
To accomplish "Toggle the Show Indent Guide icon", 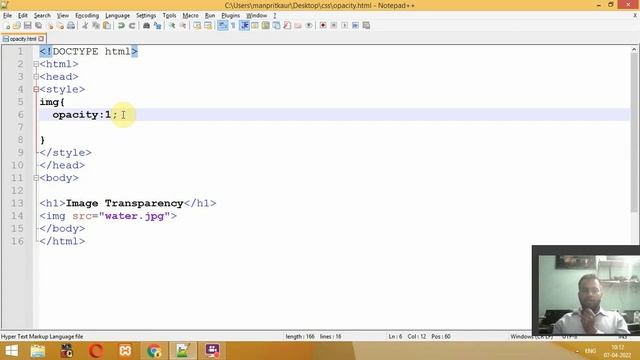I will pyautogui.click(x=244, y=26).
